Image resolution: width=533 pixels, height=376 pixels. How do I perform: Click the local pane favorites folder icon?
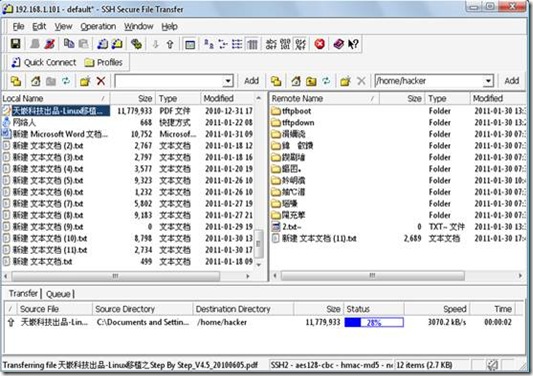point(16,81)
